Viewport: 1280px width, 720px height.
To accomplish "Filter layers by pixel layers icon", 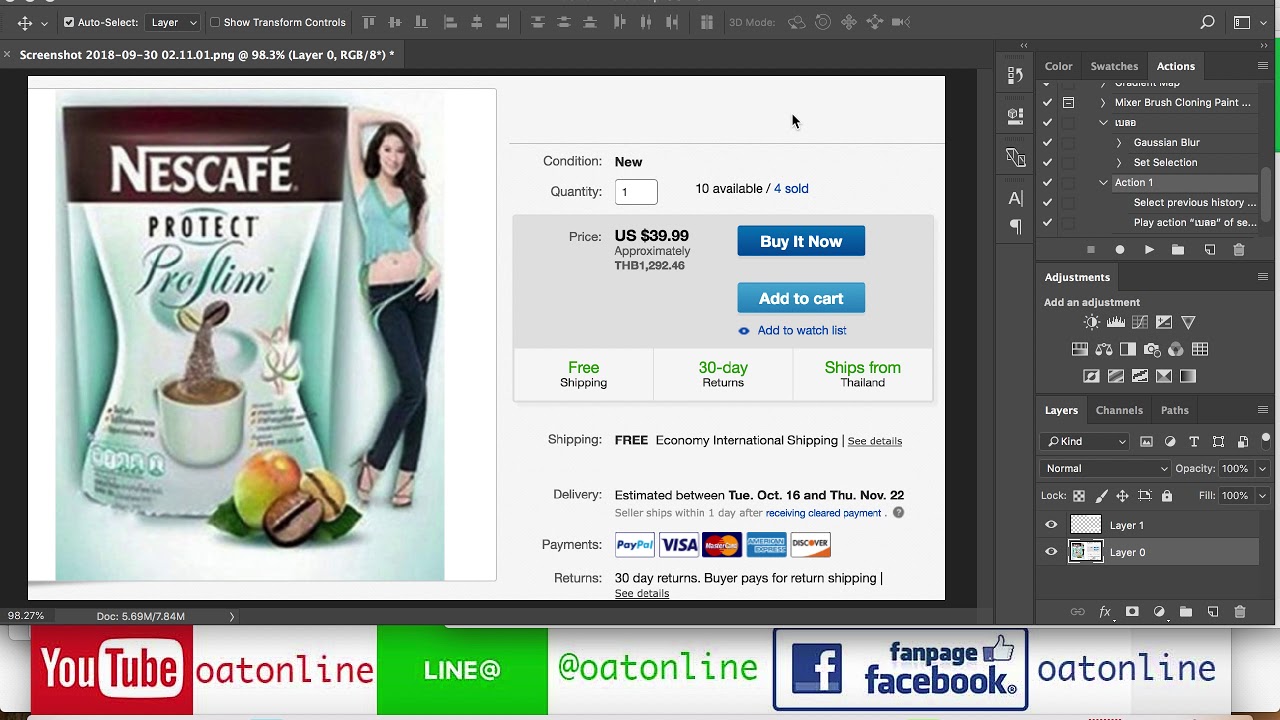I will pyautogui.click(x=1146, y=441).
